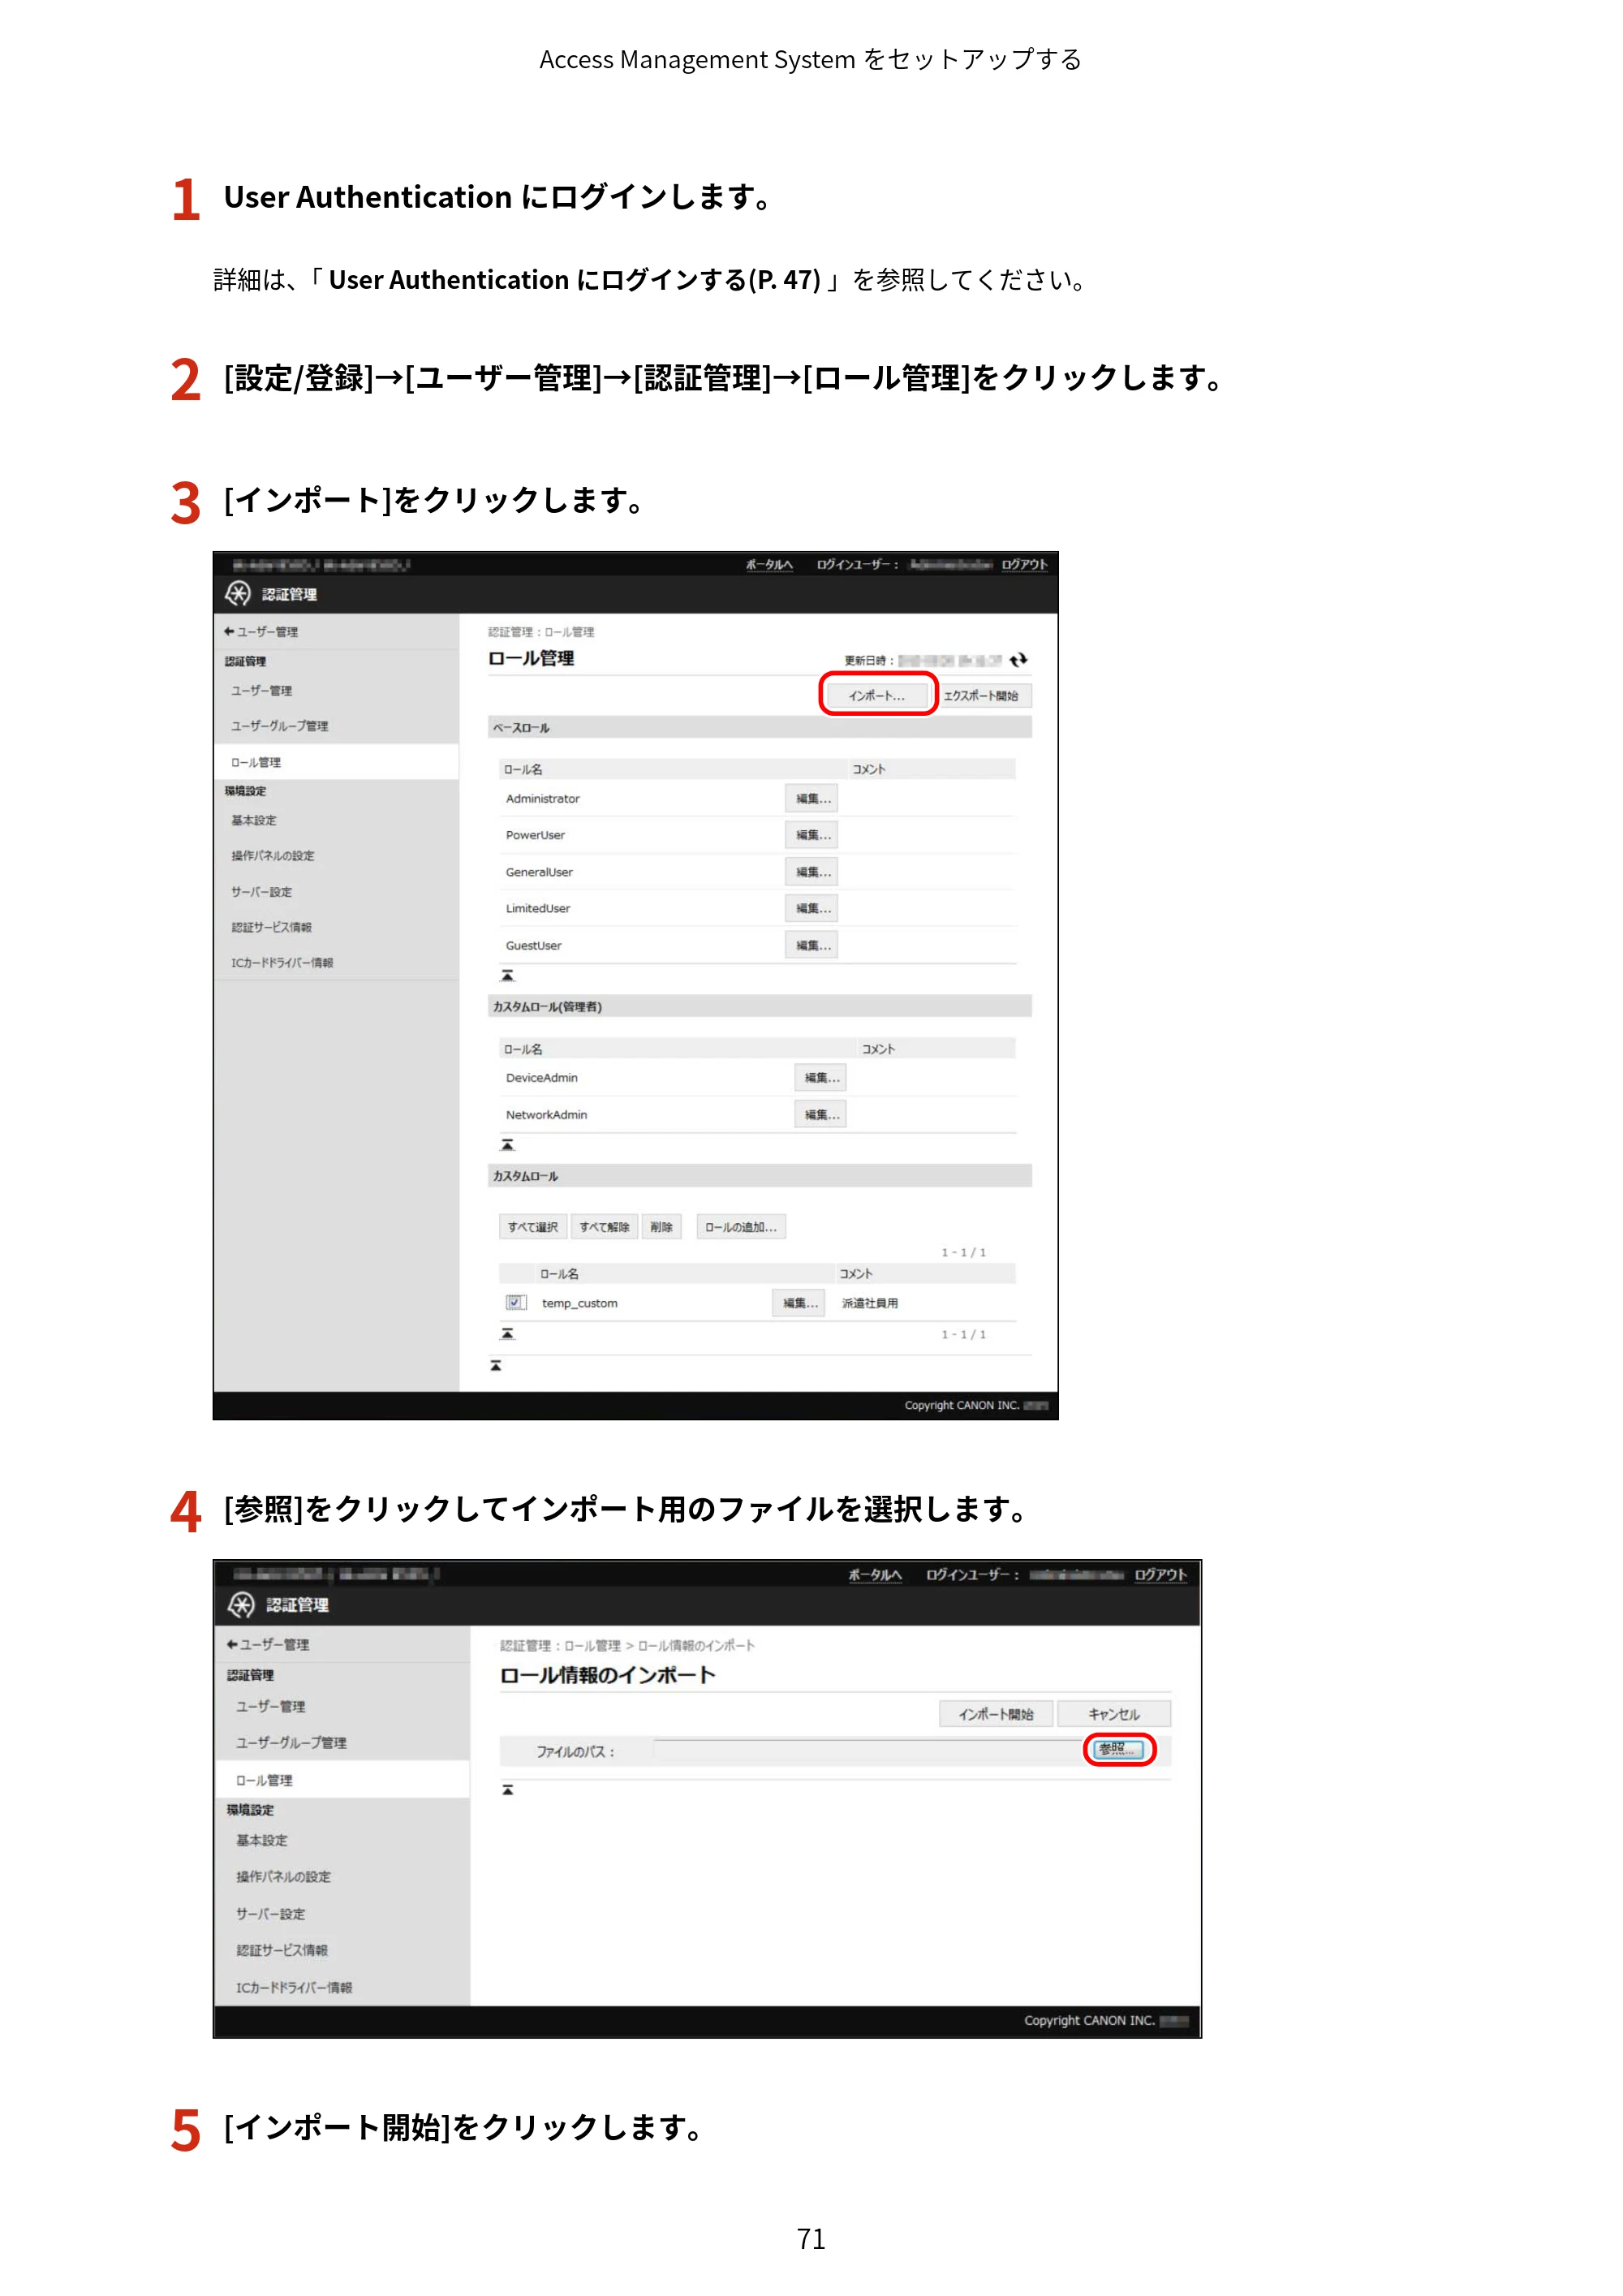Screen dimensions: 1623x2296
Task: Click the エクスポート開始 button
Action: [x=980, y=695]
